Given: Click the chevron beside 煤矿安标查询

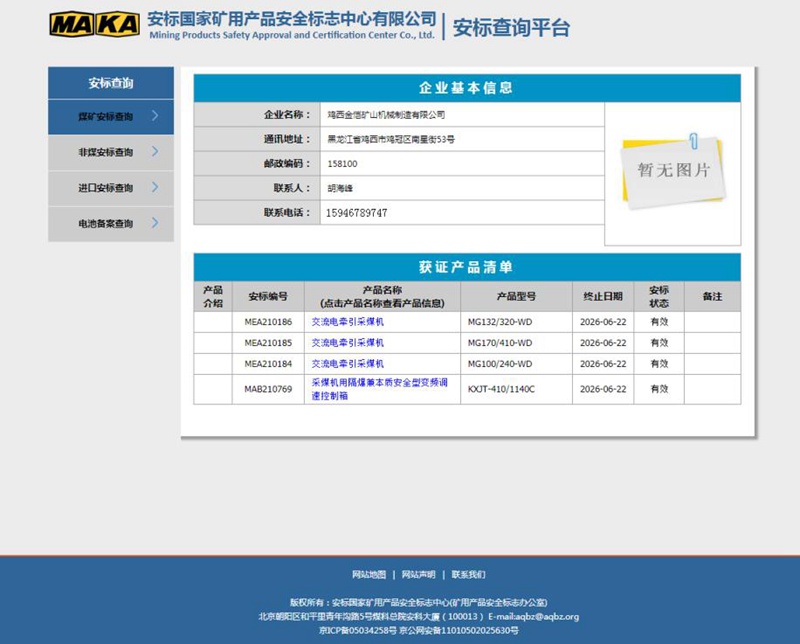Looking at the screenshot, I should (x=155, y=116).
